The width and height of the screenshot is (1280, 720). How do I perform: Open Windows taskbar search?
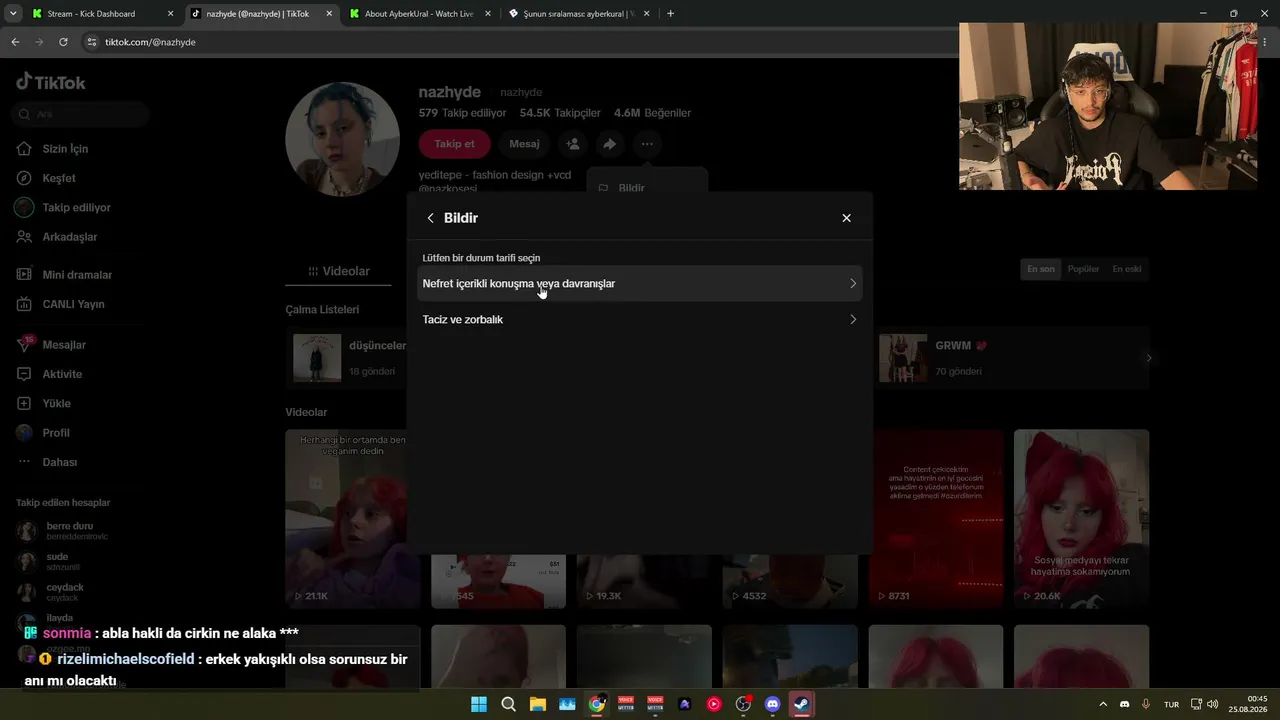(508, 704)
